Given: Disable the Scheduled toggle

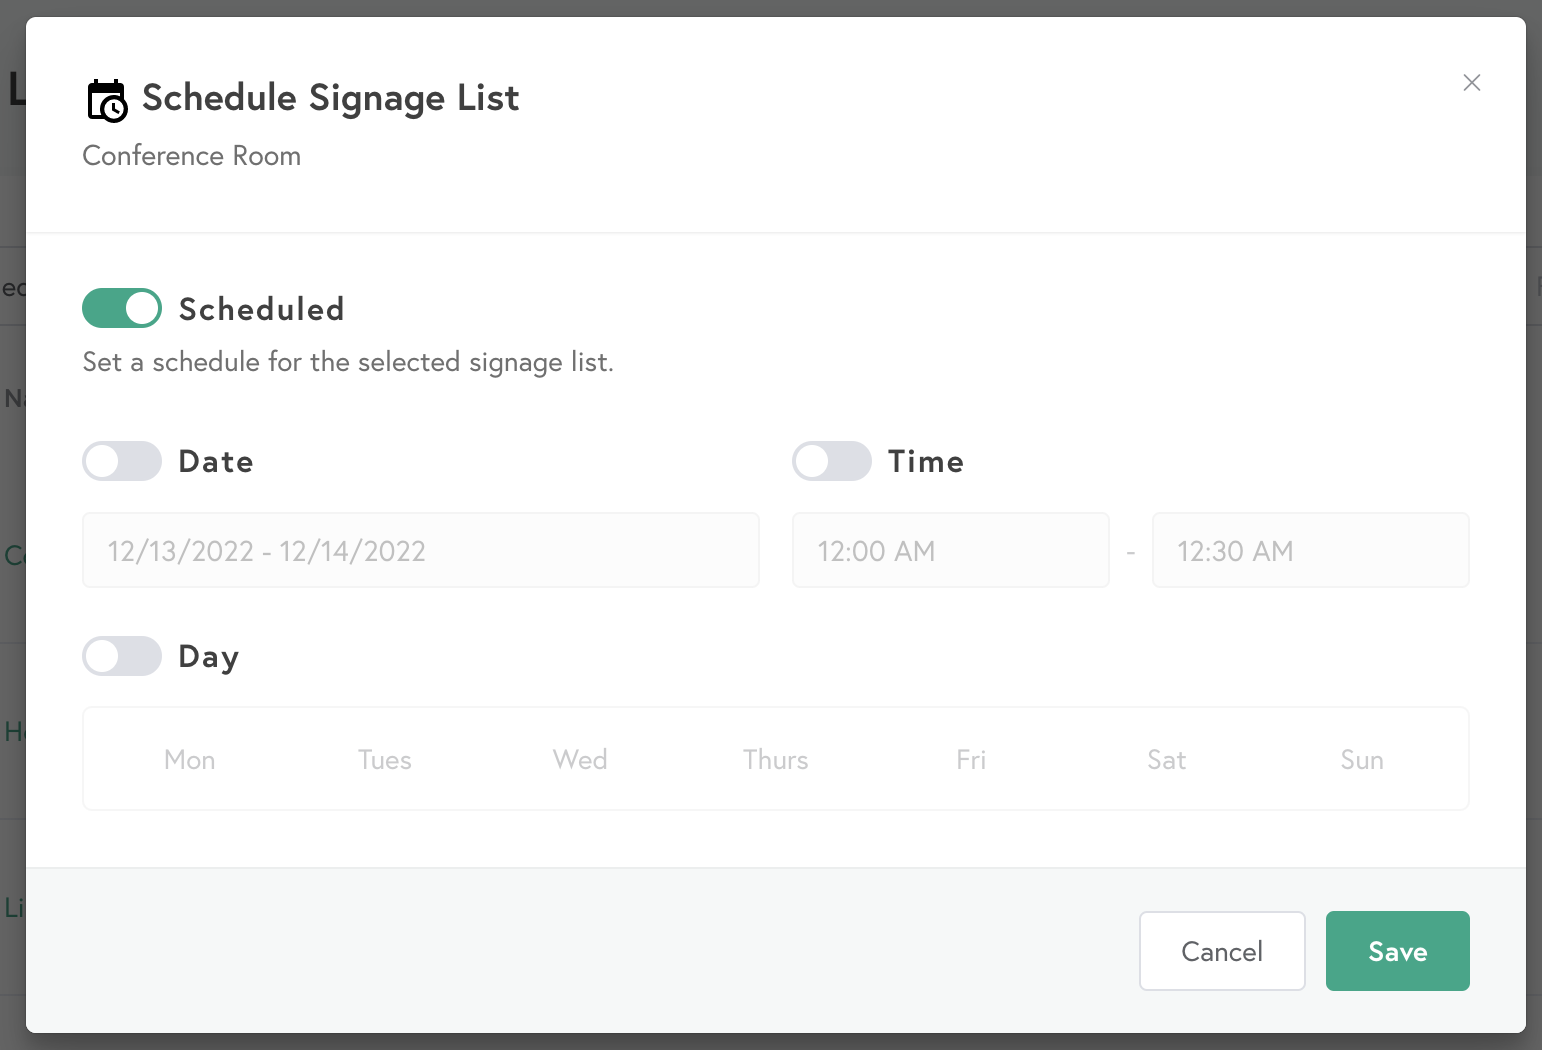Looking at the screenshot, I should pyautogui.click(x=121, y=308).
